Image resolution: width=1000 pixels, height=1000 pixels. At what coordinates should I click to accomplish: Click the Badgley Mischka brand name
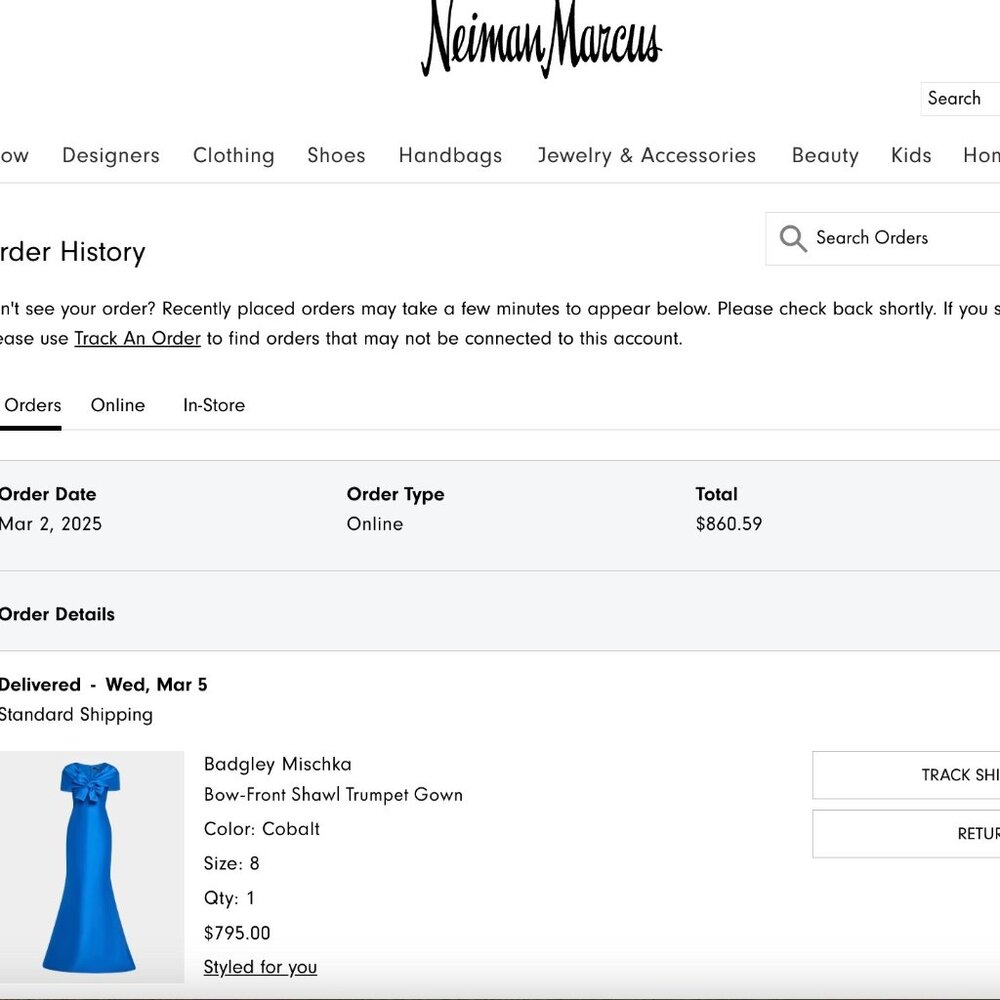277,763
